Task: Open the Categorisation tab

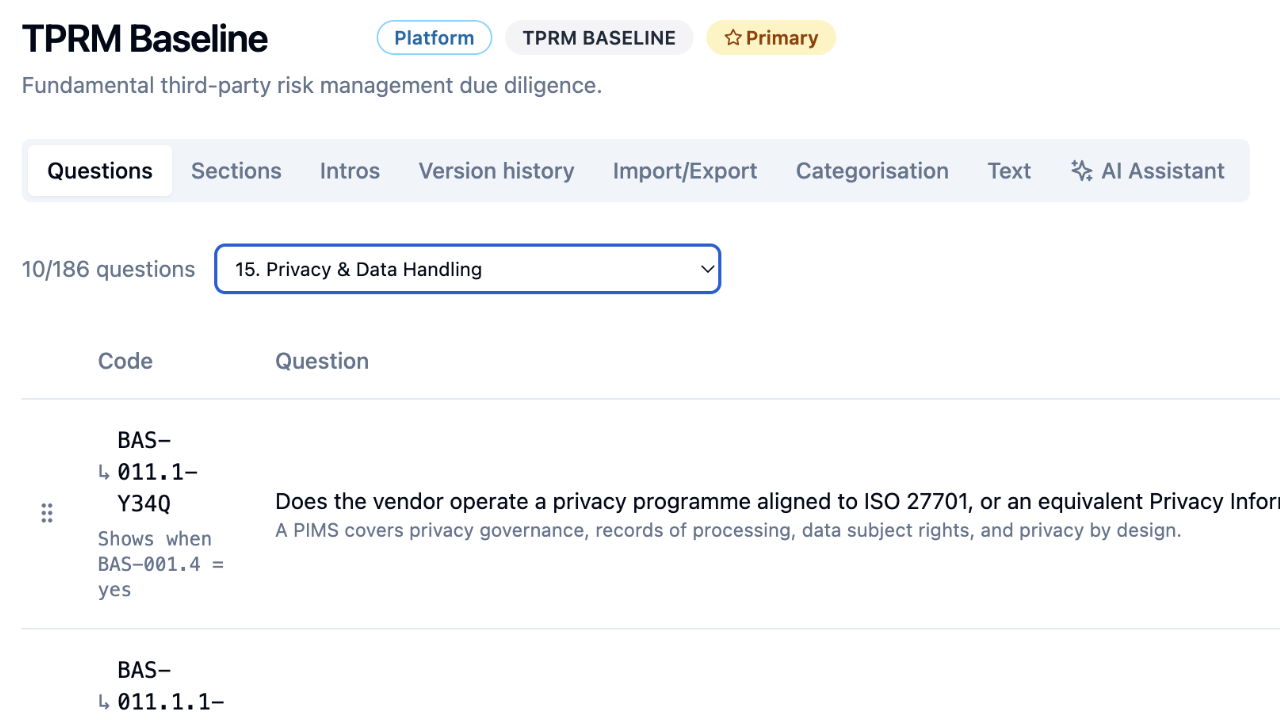Action: click(872, 171)
